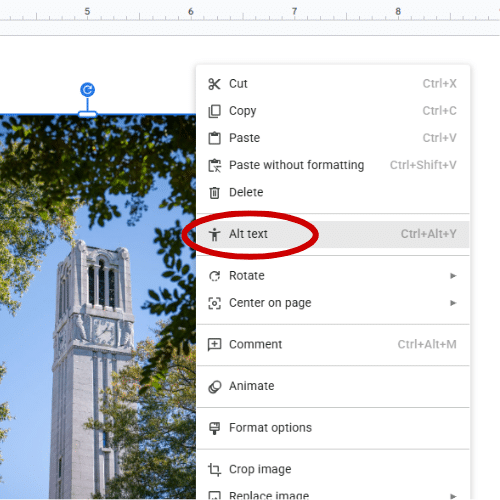This screenshot has height=500, width=500.
Task: Click the Comment plus icon
Action: point(214,345)
